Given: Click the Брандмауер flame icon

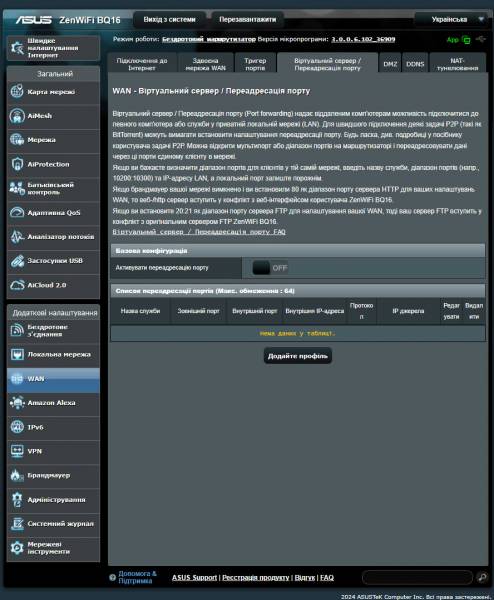Looking at the screenshot, I should [17, 475].
